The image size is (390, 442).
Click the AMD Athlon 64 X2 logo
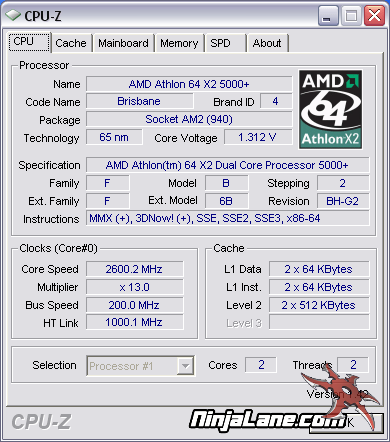click(330, 110)
